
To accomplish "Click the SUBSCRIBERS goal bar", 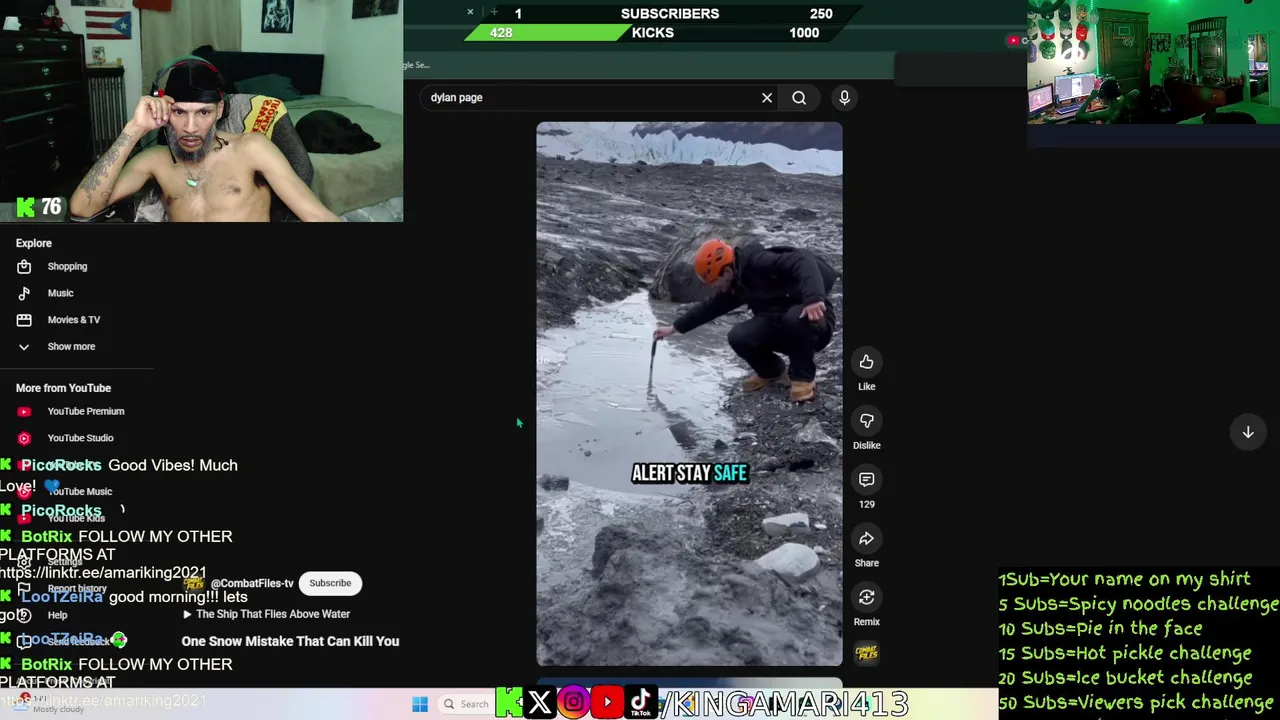I will (x=668, y=13).
